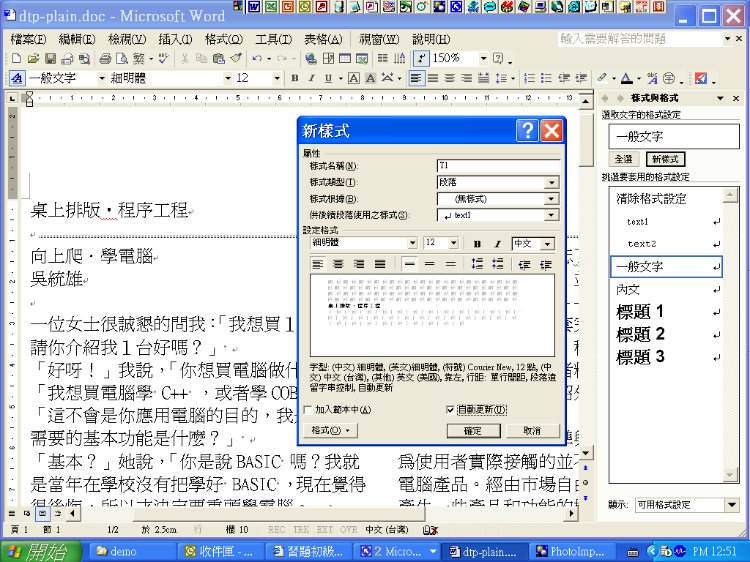Click Justify align icon in New Style dialog
The height and width of the screenshot is (562, 750).
tap(380, 264)
